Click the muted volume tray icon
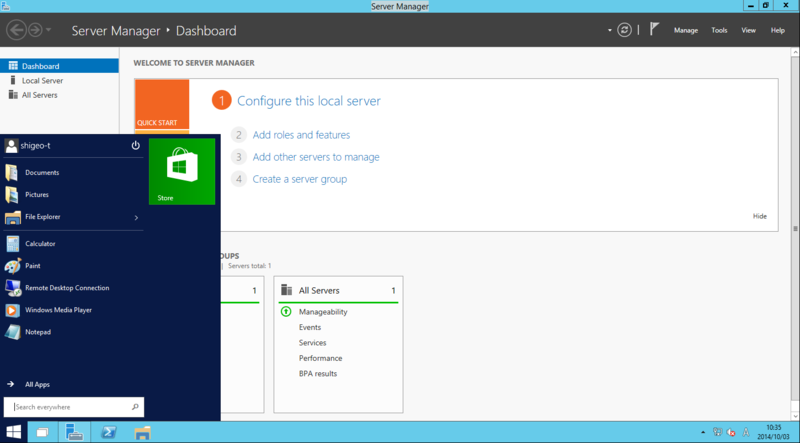 tap(731, 433)
